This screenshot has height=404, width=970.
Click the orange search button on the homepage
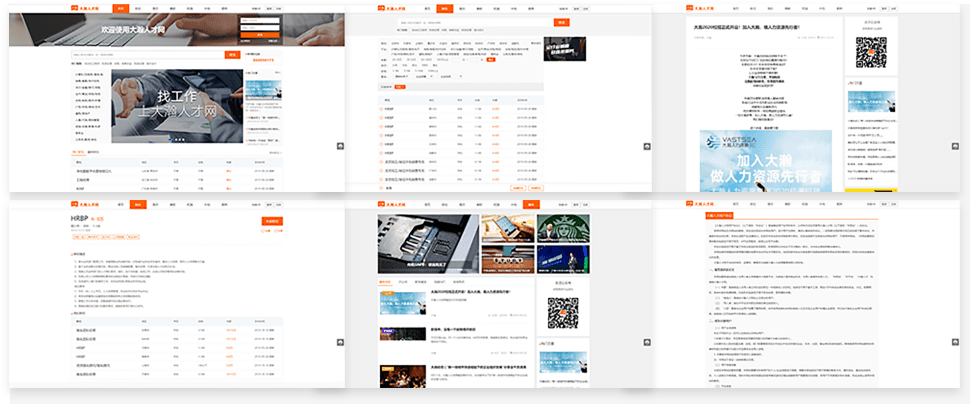pyautogui.click(x=233, y=54)
